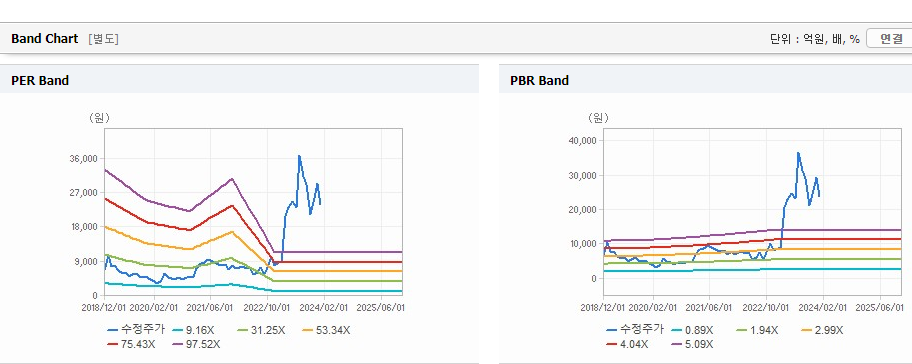This screenshot has width=912, height=364.
Task: Click the 단위 : 억원, 배, % unit label
Action: (814, 39)
